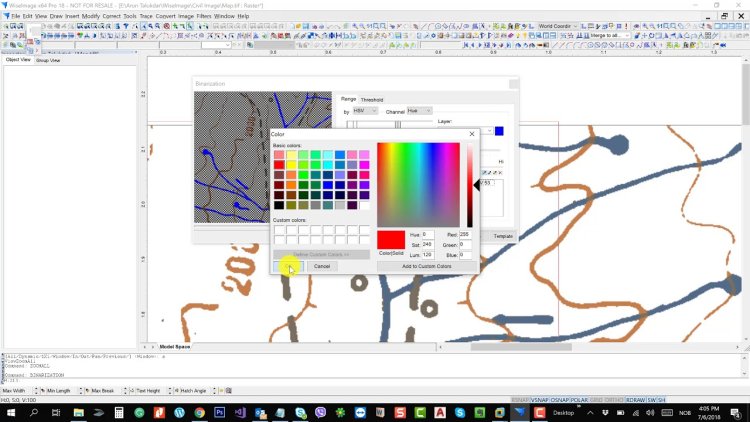Click Add to Custom Colors
750x422 pixels.
coord(427,266)
